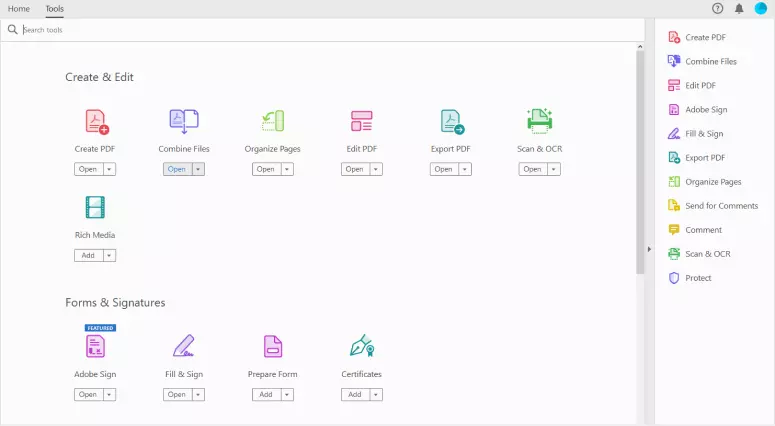The height and width of the screenshot is (426, 775).
Task: Click Open button under Scan & OCR
Action: click(x=533, y=169)
